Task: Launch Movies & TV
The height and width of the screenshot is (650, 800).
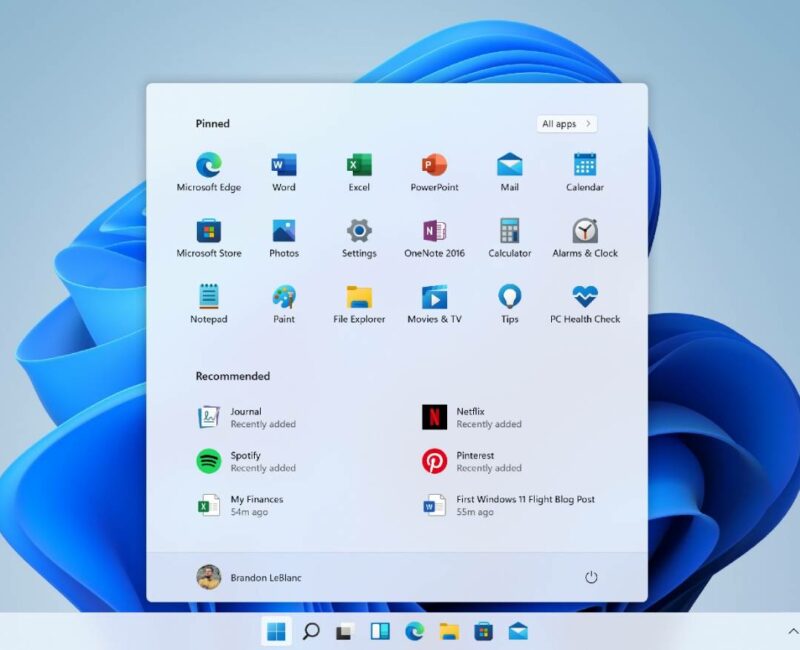Action: point(434,304)
